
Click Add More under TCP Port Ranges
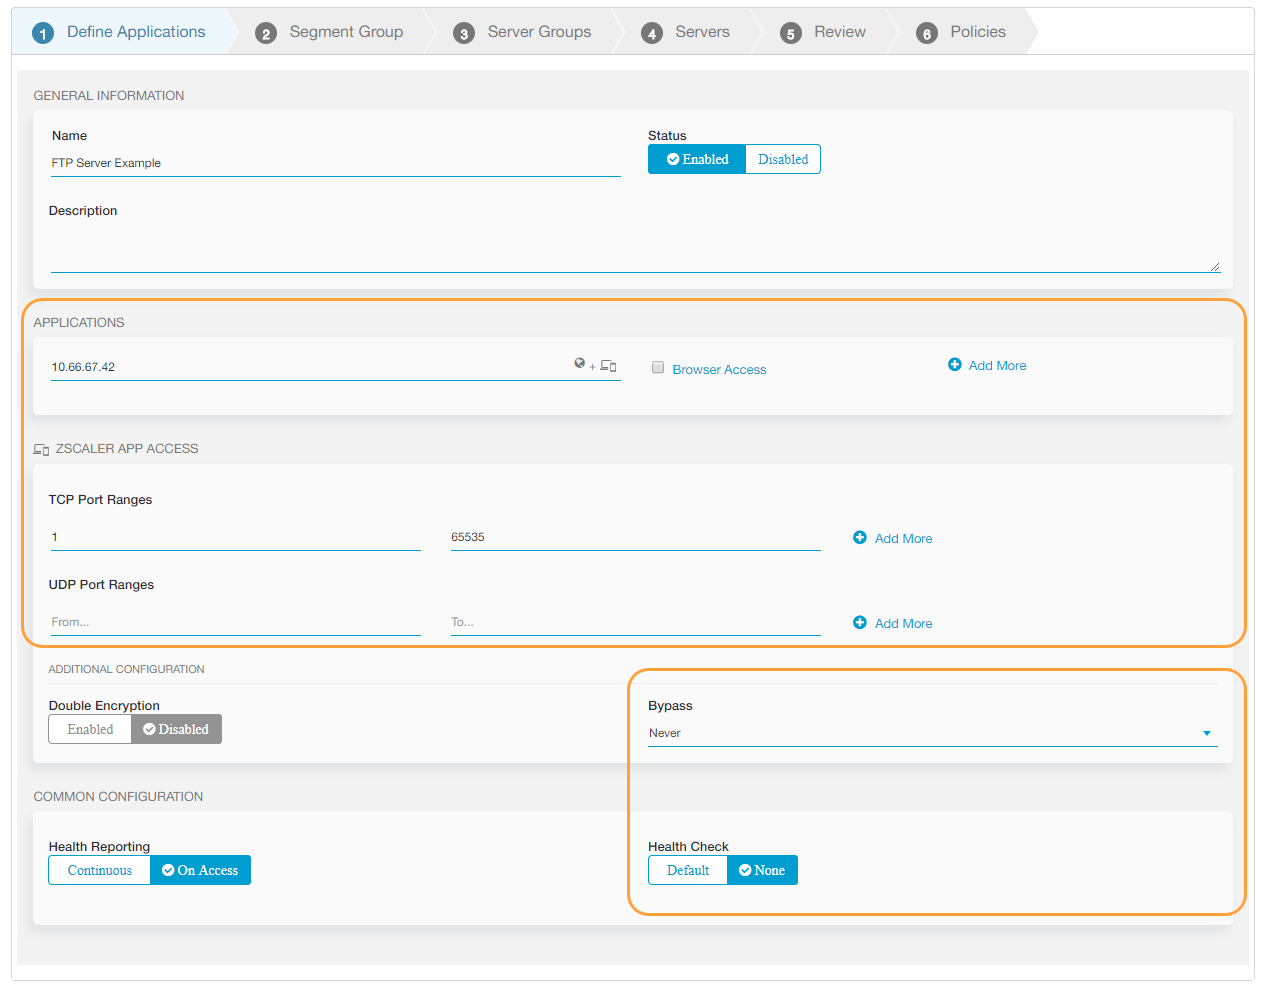(x=903, y=538)
